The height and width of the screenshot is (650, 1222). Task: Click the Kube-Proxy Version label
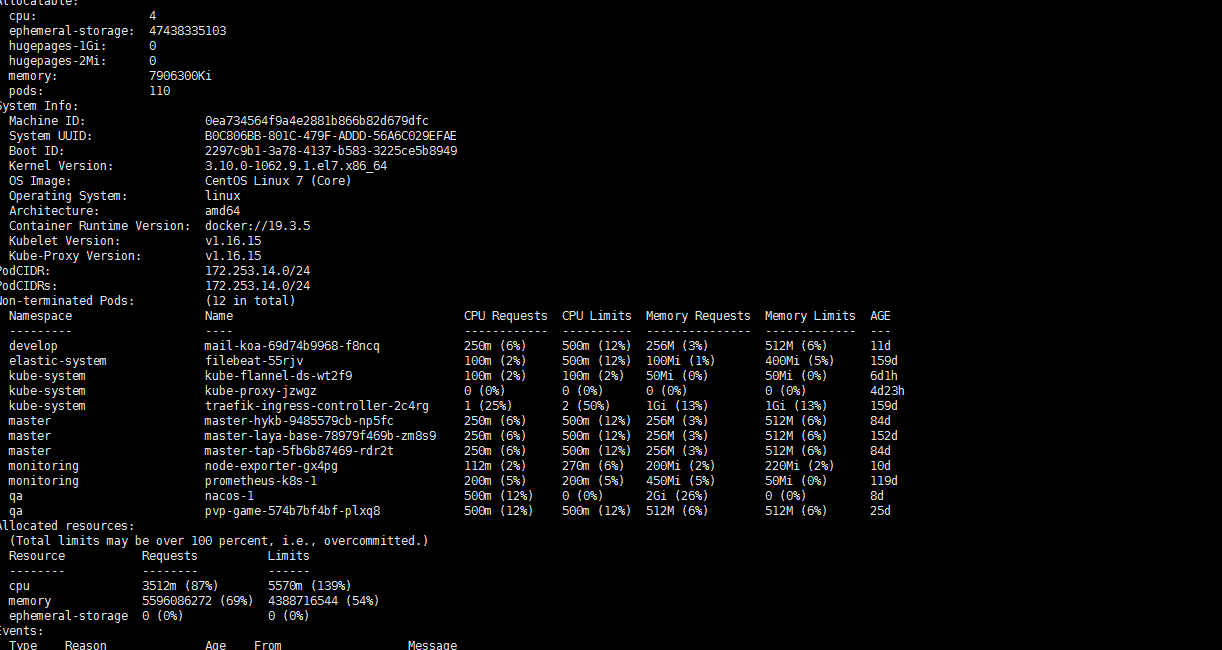(75, 256)
